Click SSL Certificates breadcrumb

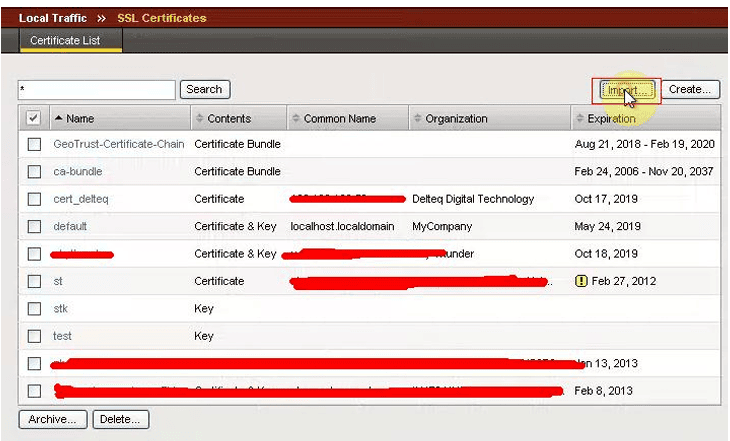click(162, 18)
